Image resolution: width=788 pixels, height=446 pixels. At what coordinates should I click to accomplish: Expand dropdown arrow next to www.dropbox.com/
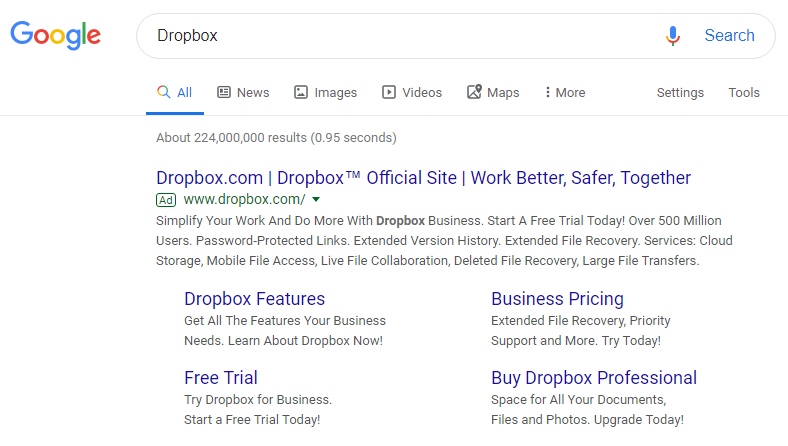316,200
